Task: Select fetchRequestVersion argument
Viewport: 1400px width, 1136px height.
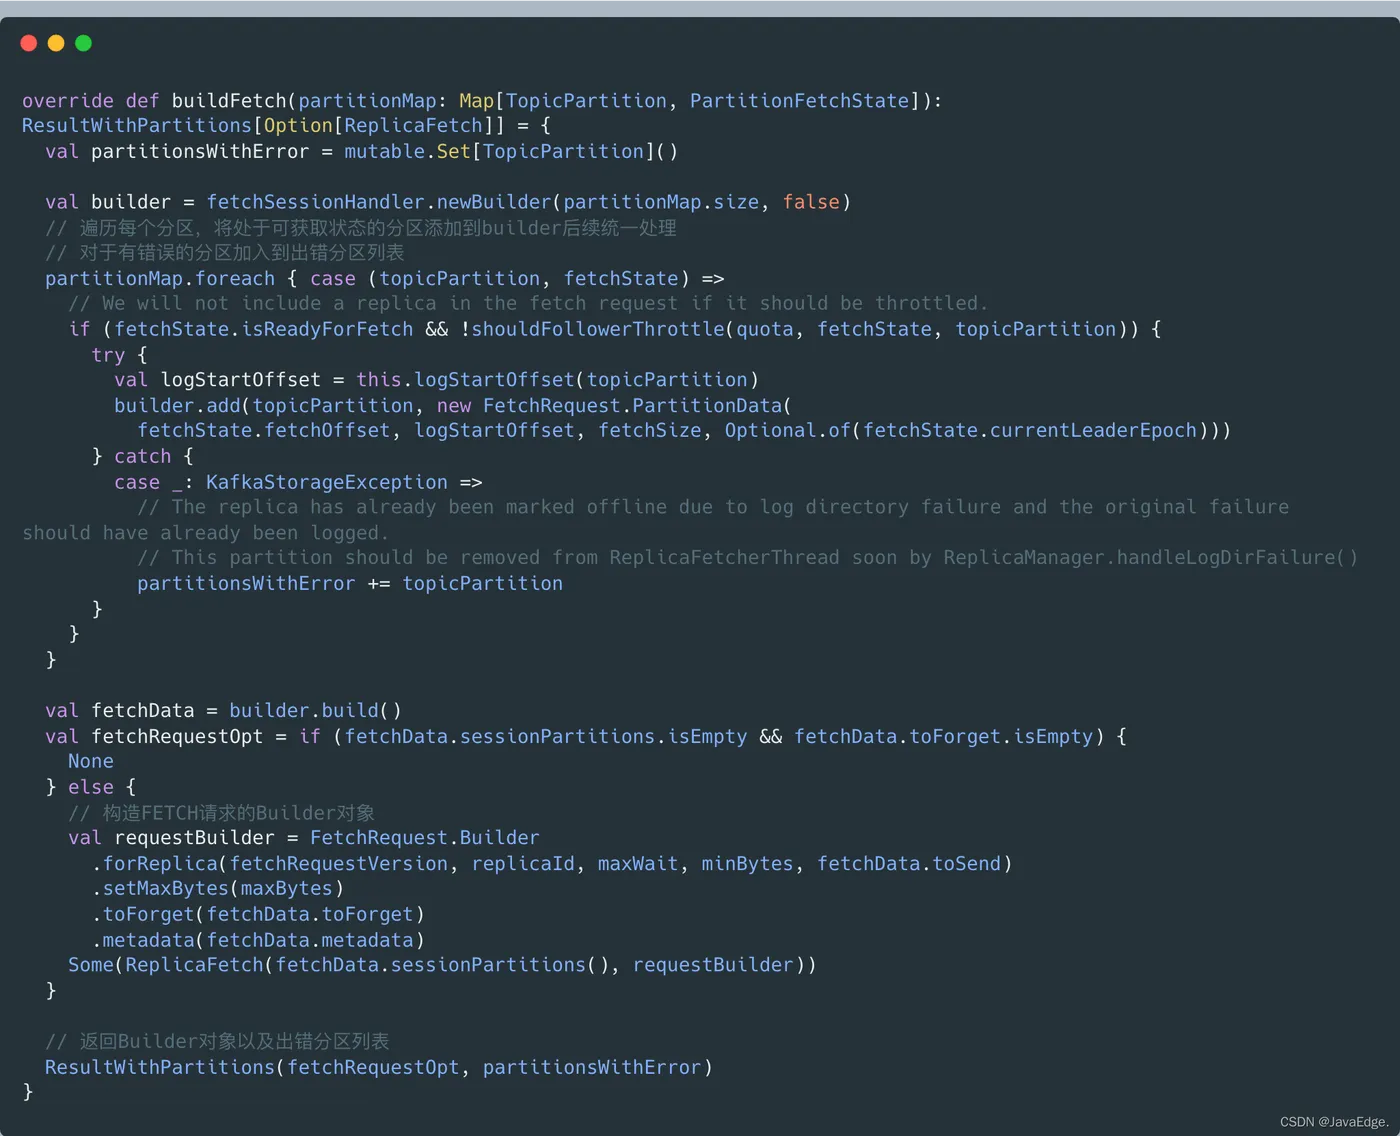Action: tap(339, 864)
